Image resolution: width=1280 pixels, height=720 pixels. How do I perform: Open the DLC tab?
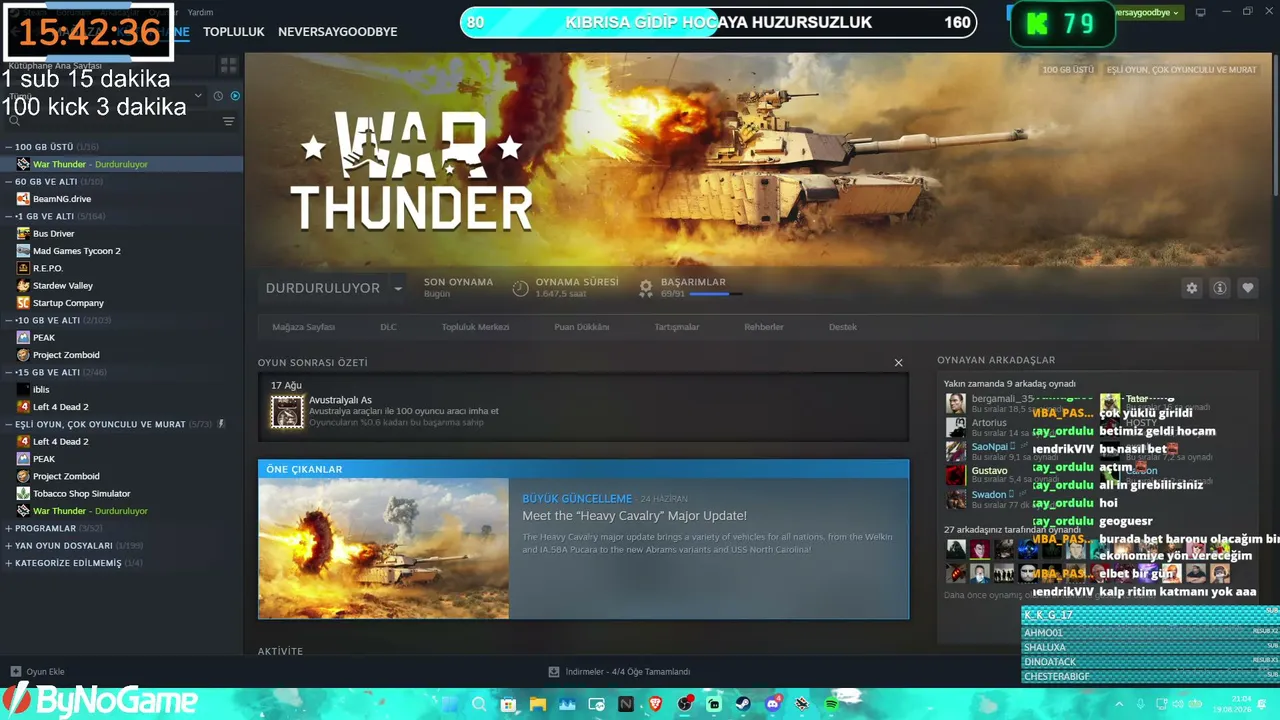point(388,327)
